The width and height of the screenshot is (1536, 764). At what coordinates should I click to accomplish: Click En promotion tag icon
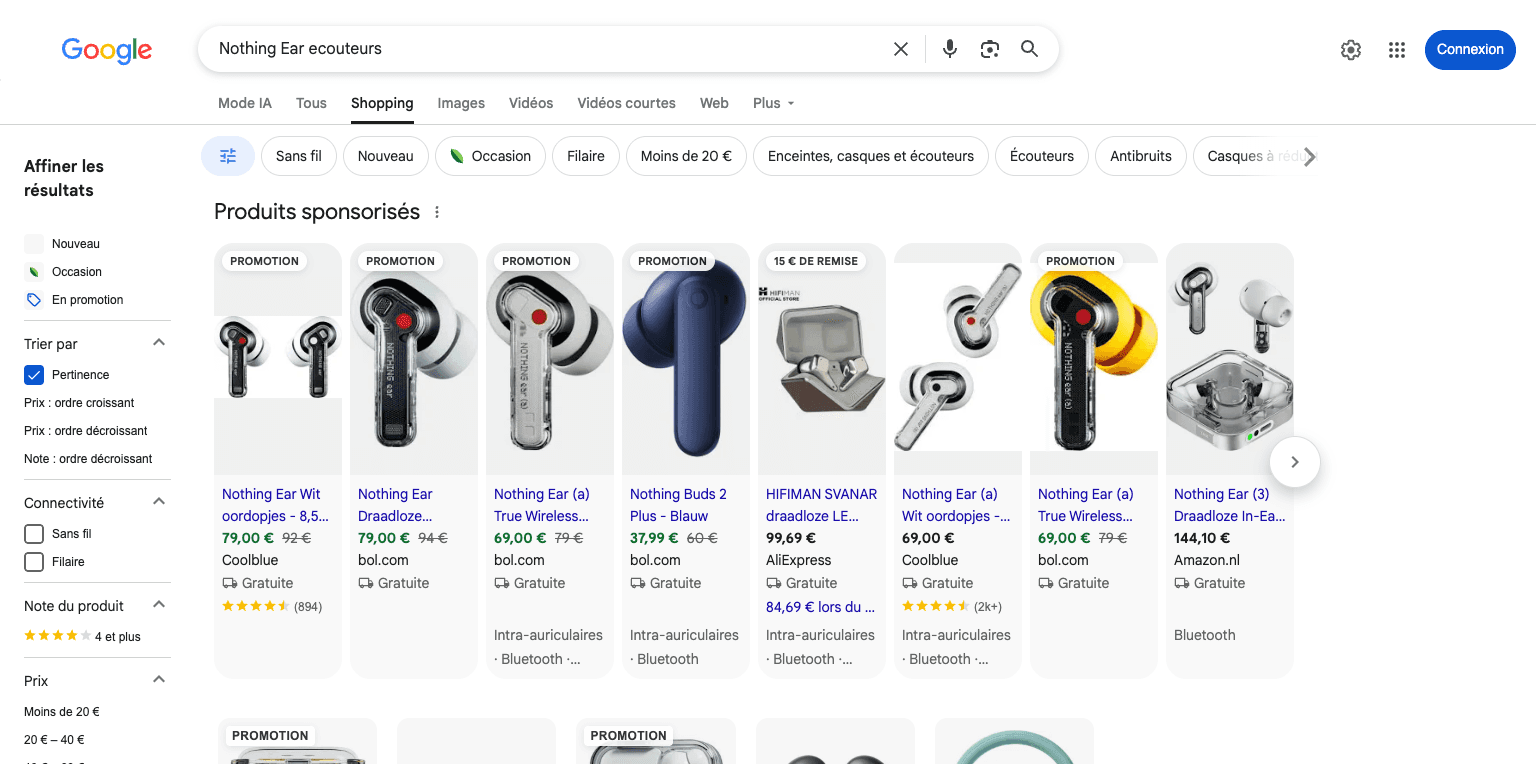click(x=34, y=300)
